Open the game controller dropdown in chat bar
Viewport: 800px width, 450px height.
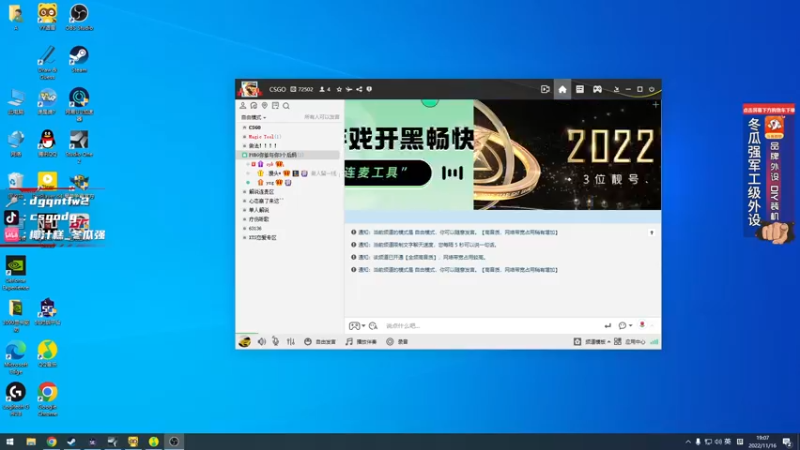pos(357,326)
